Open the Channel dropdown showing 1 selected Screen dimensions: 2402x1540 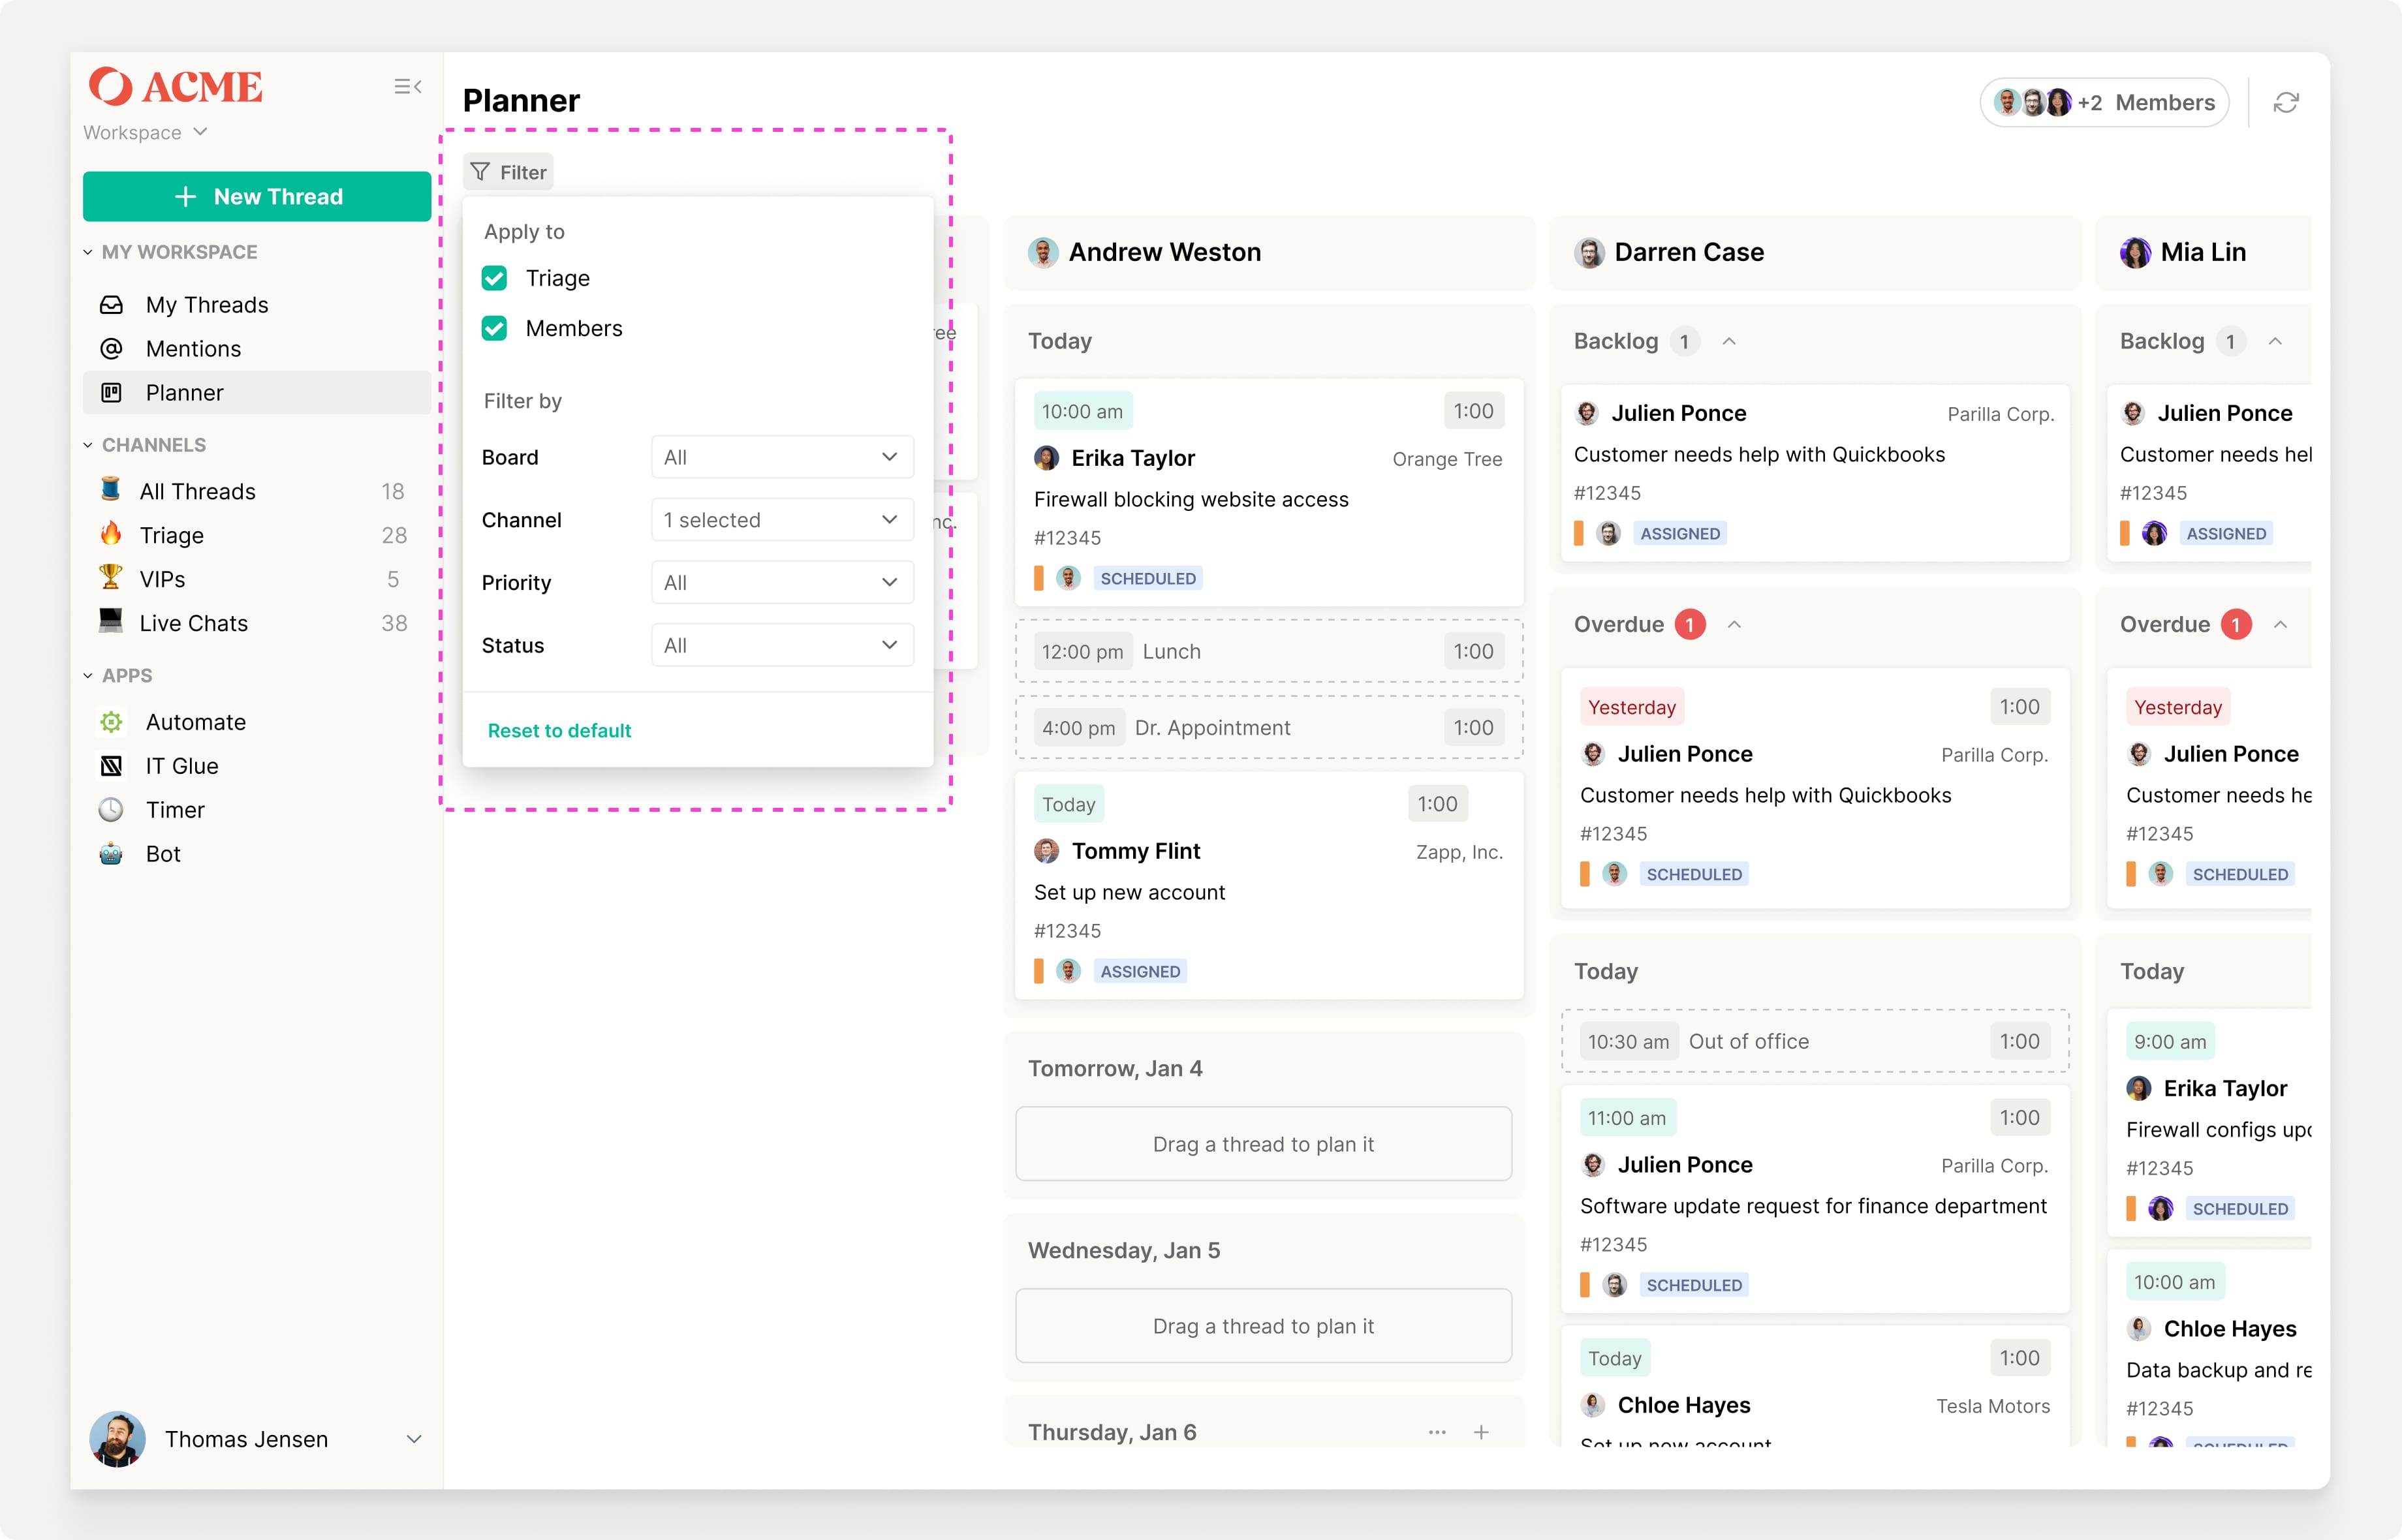781,520
